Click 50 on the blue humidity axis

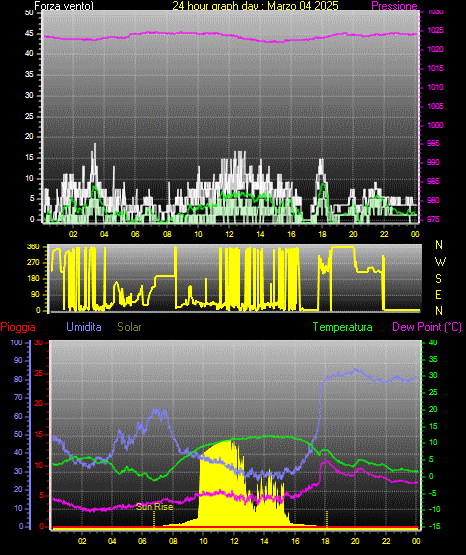tap(18, 435)
